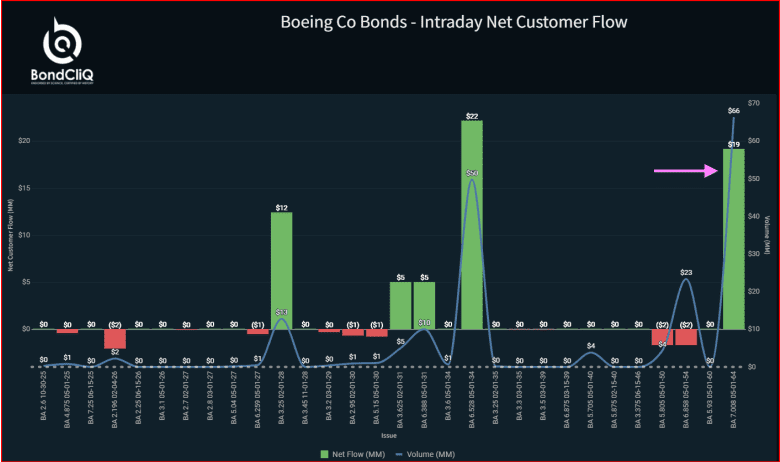Select x-axis label BA 6.875 03-15-39
The height and width of the screenshot is (462, 780).
(567, 399)
